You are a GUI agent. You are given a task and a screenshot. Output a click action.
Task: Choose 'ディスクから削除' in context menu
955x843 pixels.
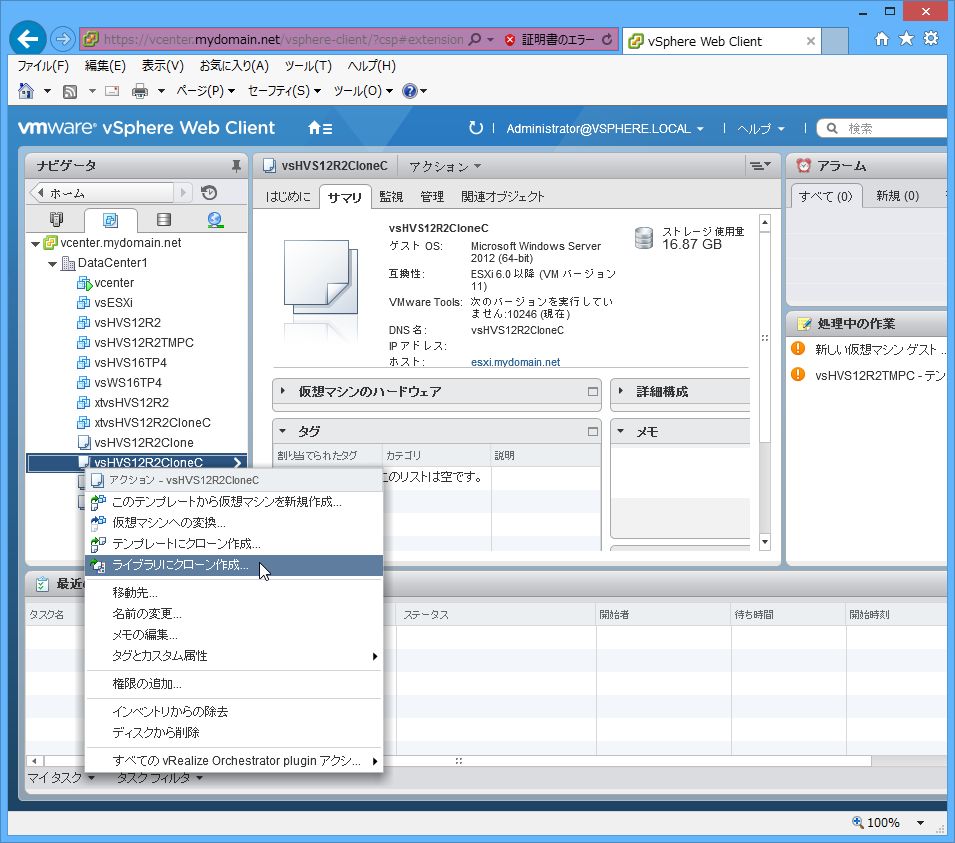tap(234, 733)
